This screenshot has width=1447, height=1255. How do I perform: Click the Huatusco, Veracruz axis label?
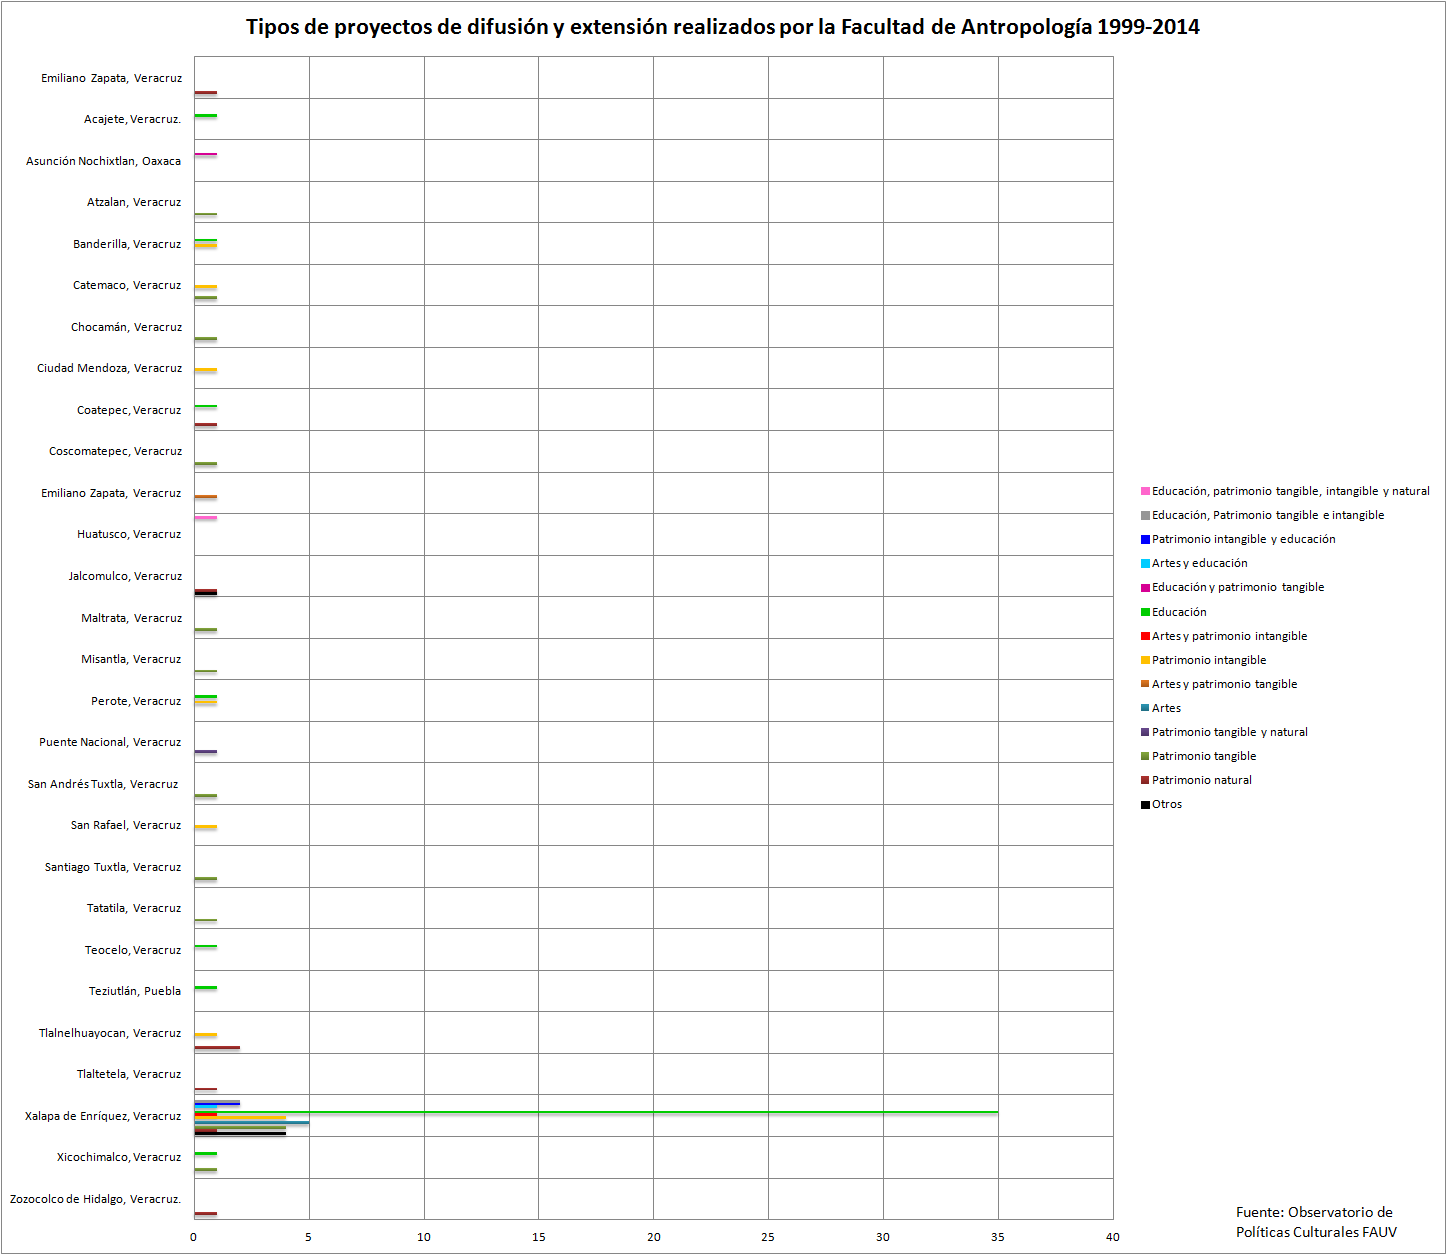point(129,533)
